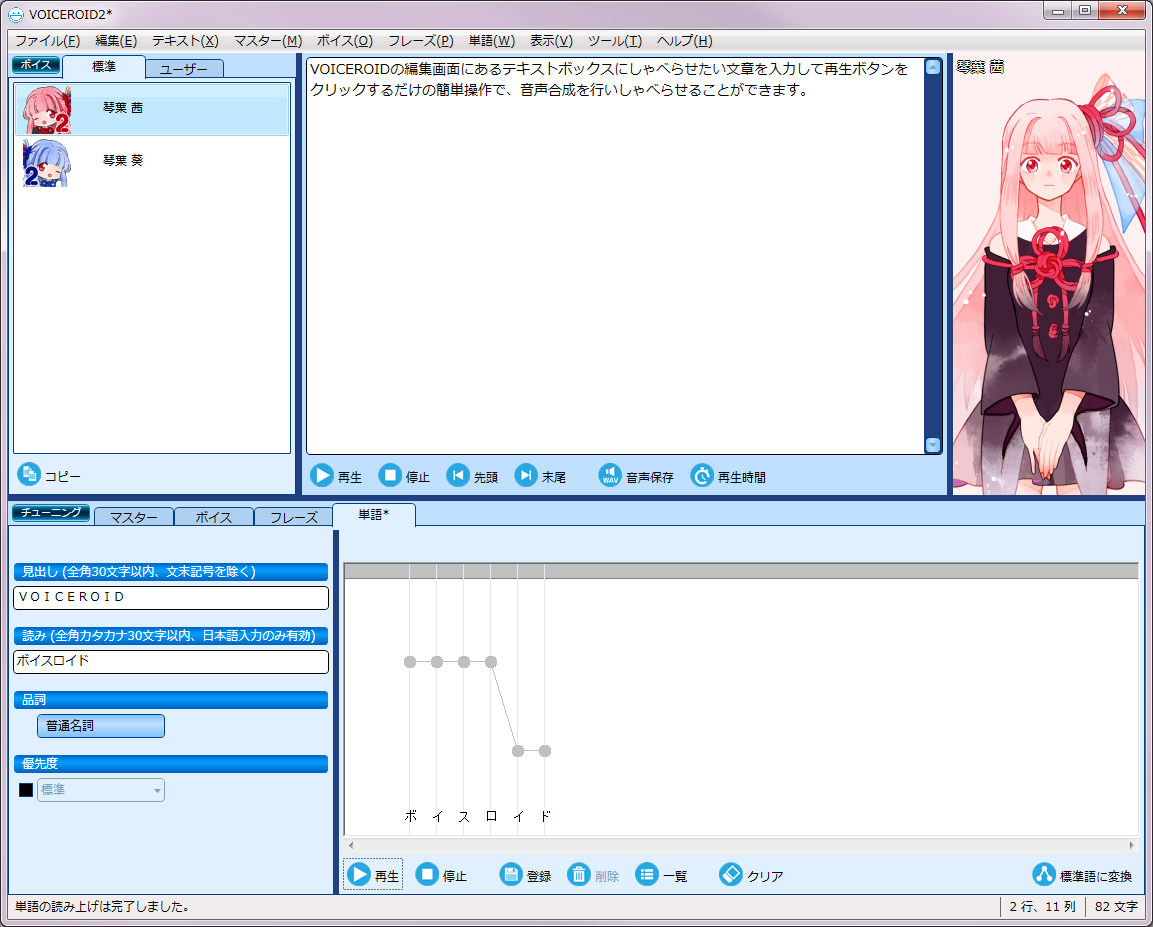Open the テキスト menu
Viewport: 1153px width, 927px height.
tap(185, 40)
